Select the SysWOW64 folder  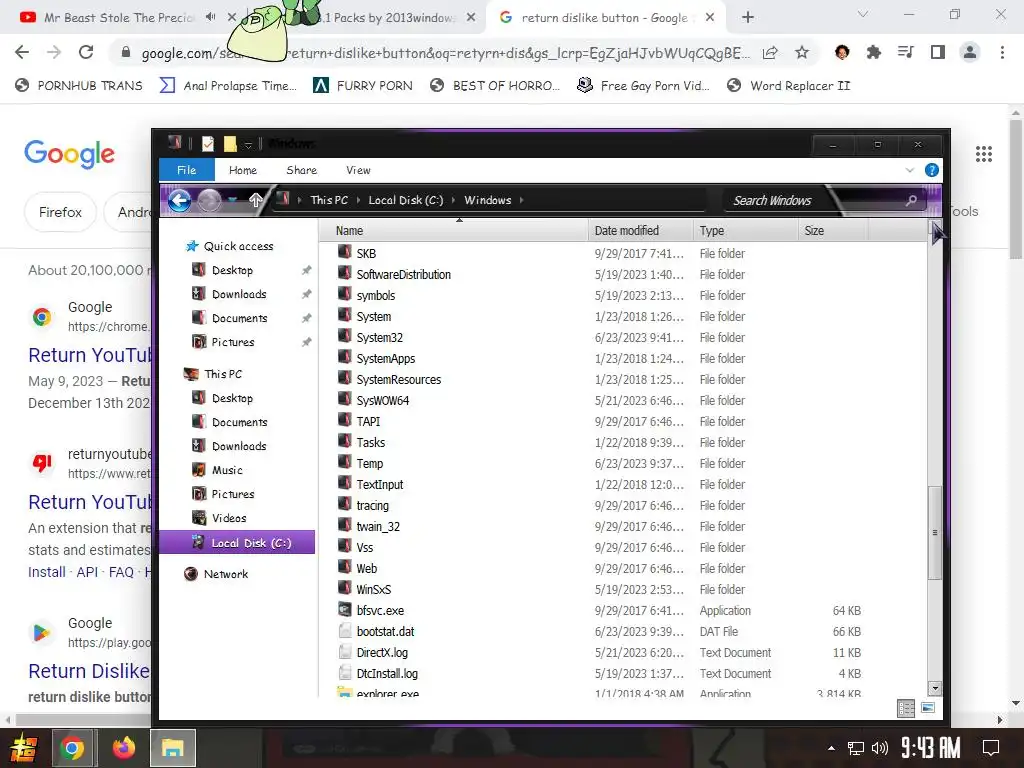coord(382,400)
